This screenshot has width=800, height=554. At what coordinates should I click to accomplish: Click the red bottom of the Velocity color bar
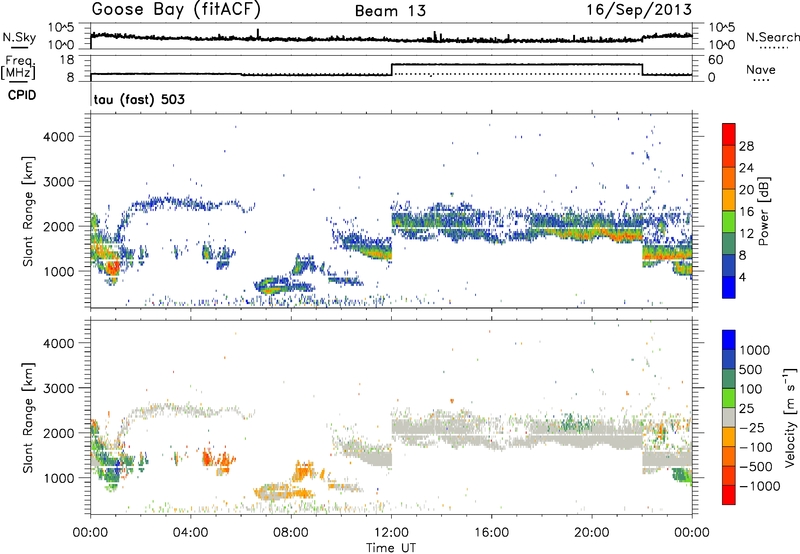pyautogui.click(x=729, y=494)
